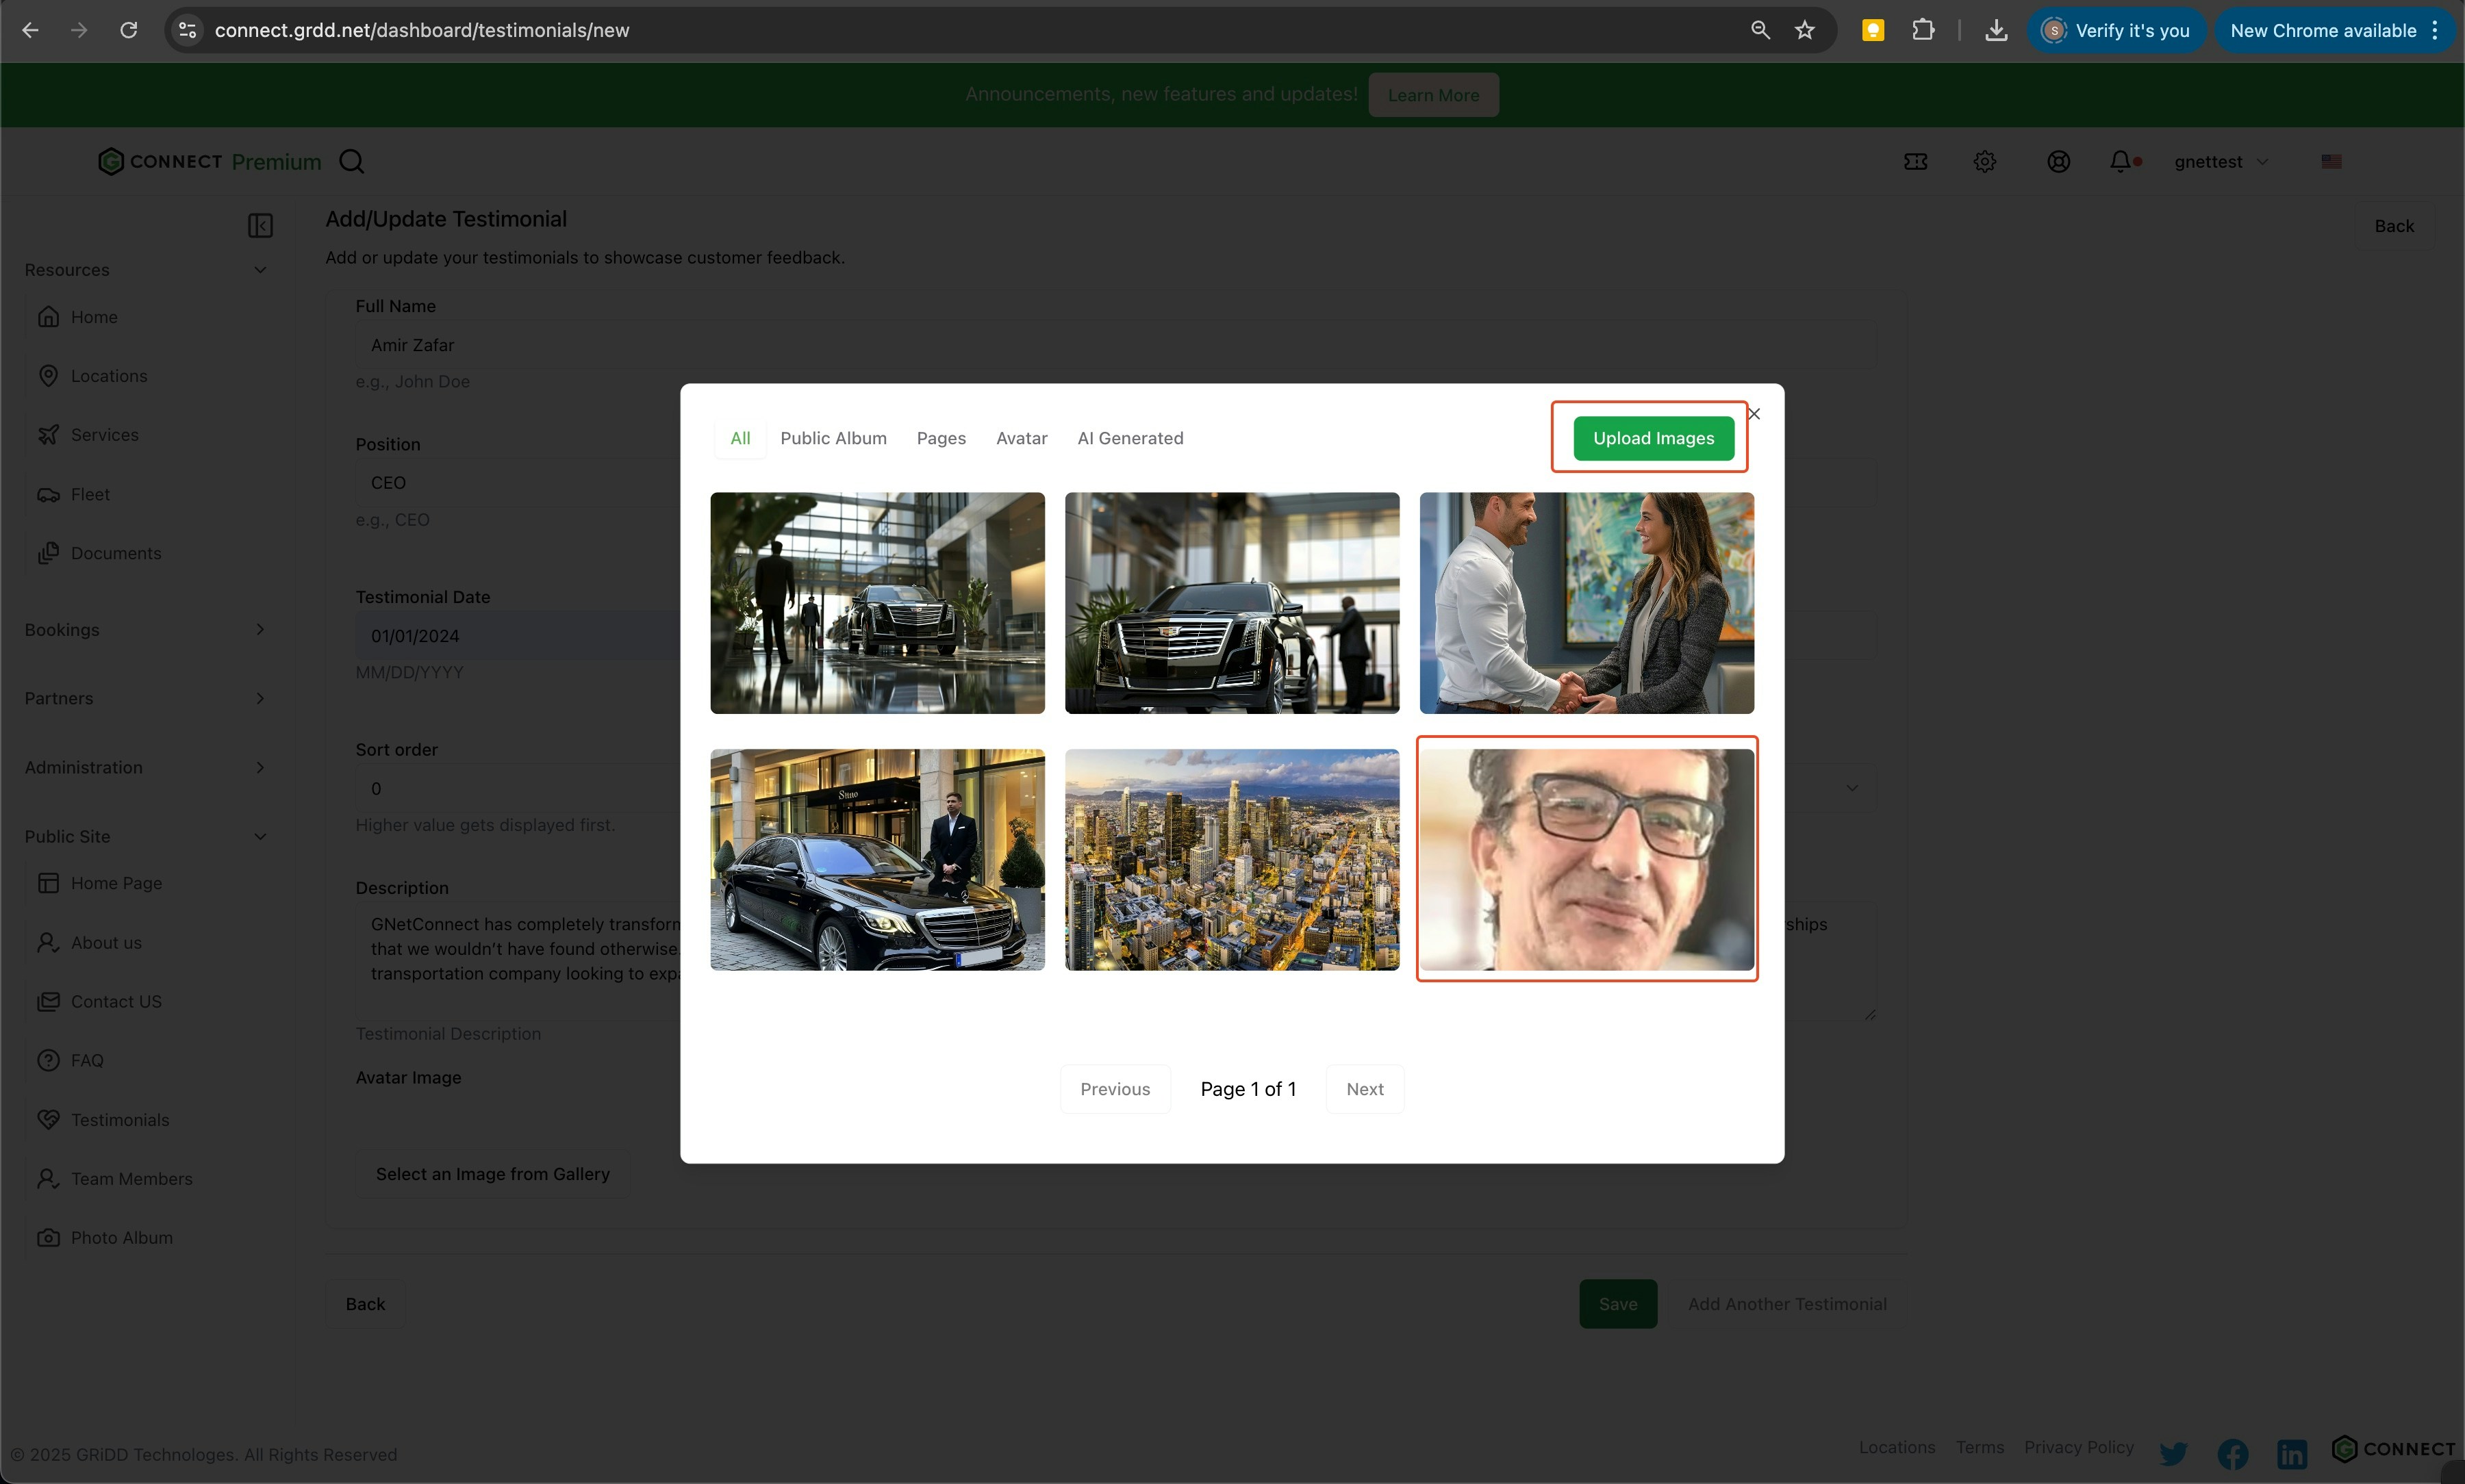Screen dimensions: 2465x1484
Task: Bookmark this page with star icon
Action: pos(1805,30)
